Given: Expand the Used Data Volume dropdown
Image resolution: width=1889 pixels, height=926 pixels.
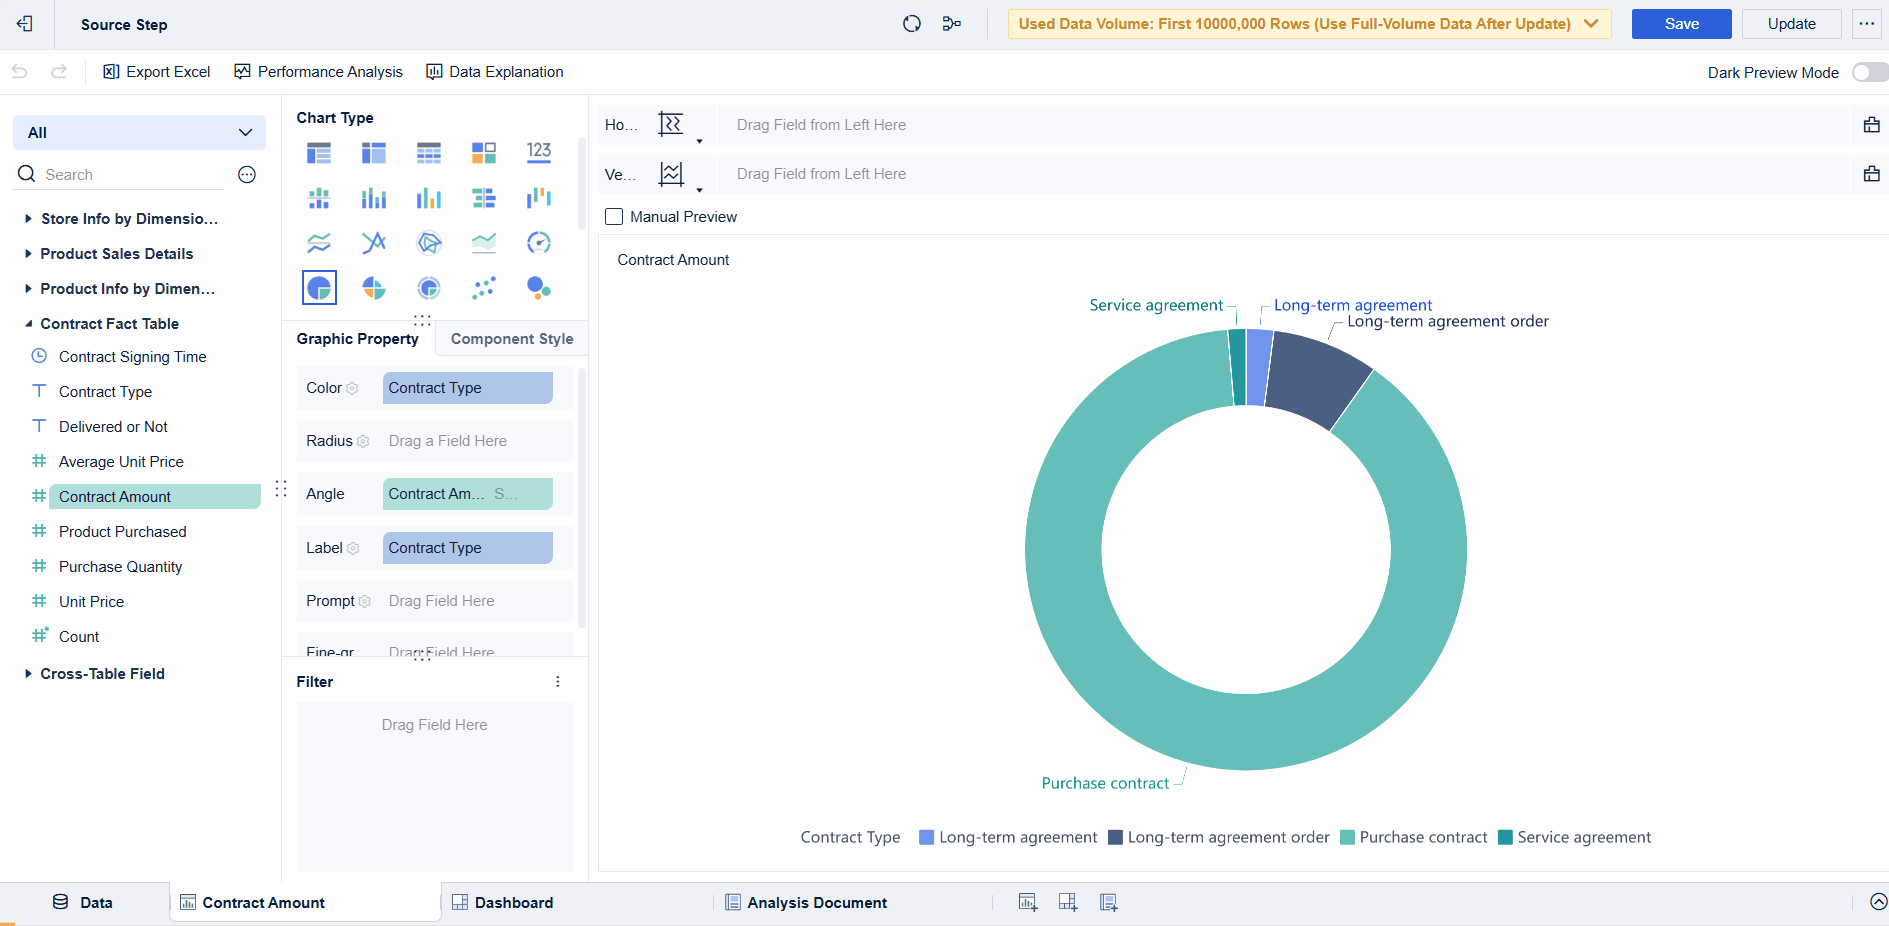Looking at the screenshot, I should coord(1591,24).
